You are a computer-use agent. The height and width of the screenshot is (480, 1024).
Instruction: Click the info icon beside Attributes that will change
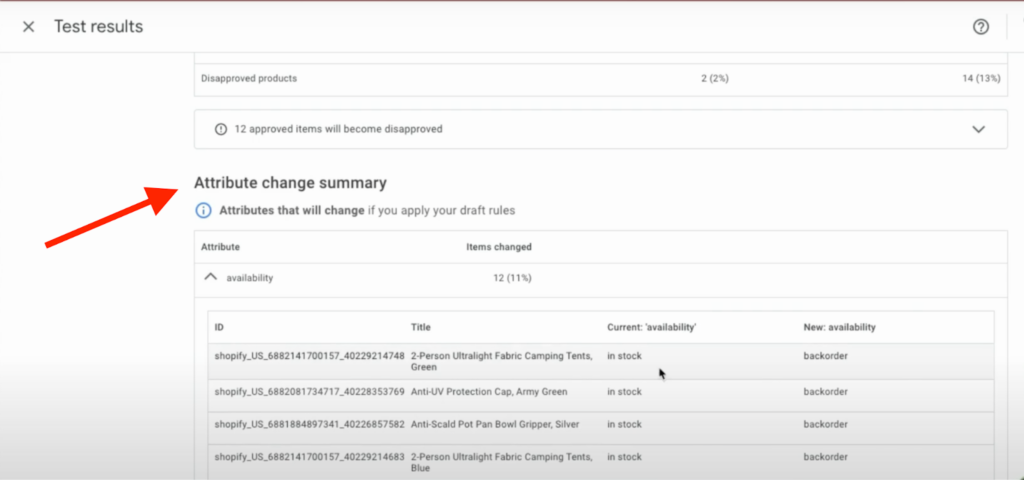(204, 211)
